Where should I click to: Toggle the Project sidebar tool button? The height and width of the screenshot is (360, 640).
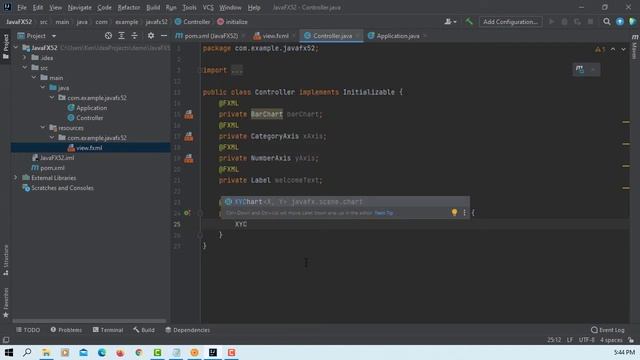(x=6, y=47)
